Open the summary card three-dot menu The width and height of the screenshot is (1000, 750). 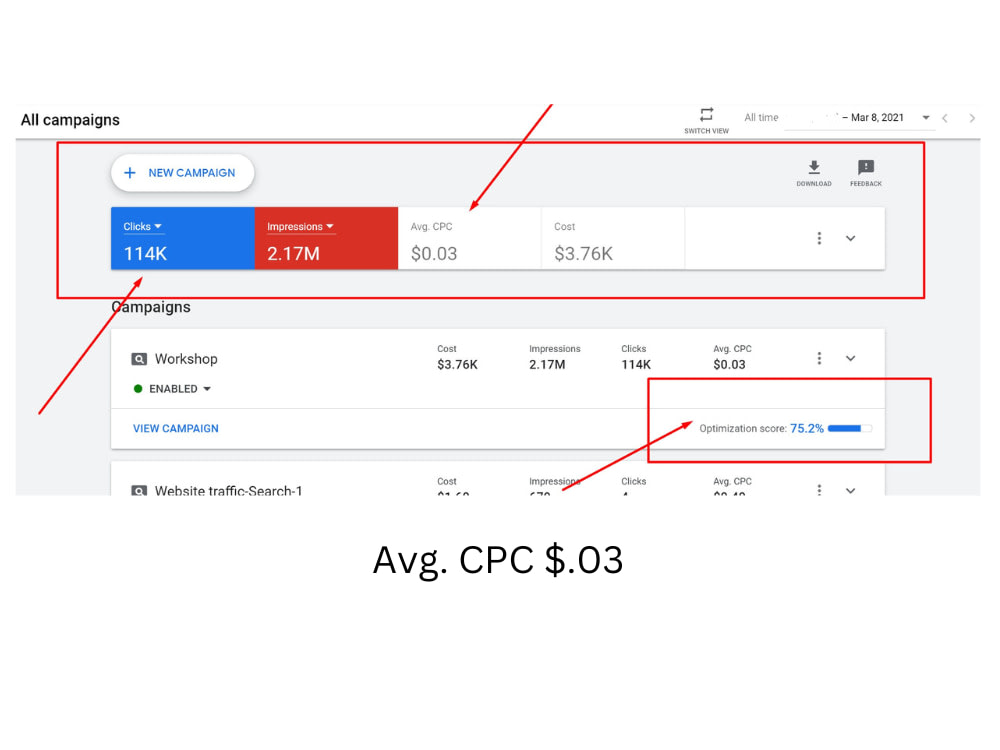[x=819, y=239]
